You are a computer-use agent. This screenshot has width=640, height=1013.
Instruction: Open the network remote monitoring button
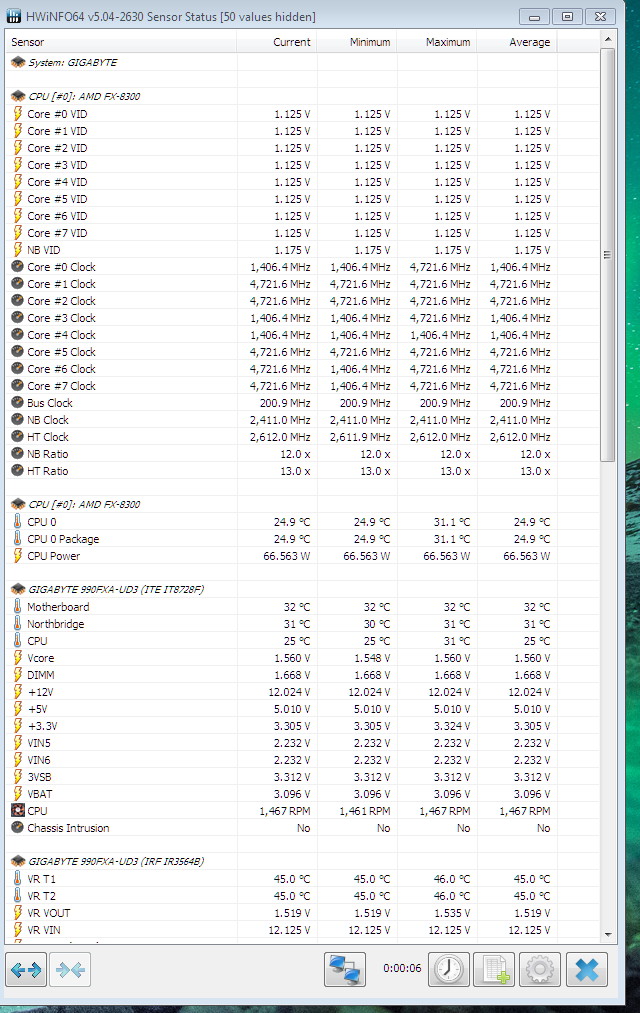(345, 969)
